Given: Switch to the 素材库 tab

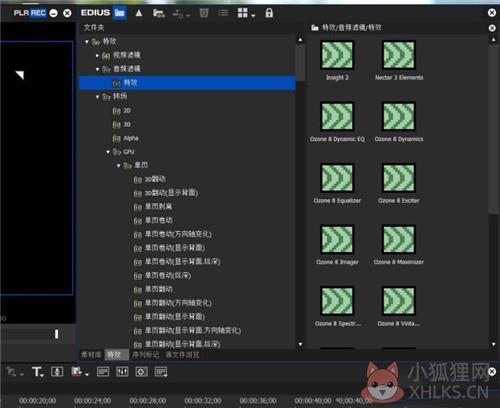Looking at the screenshot, I should 91,355.
